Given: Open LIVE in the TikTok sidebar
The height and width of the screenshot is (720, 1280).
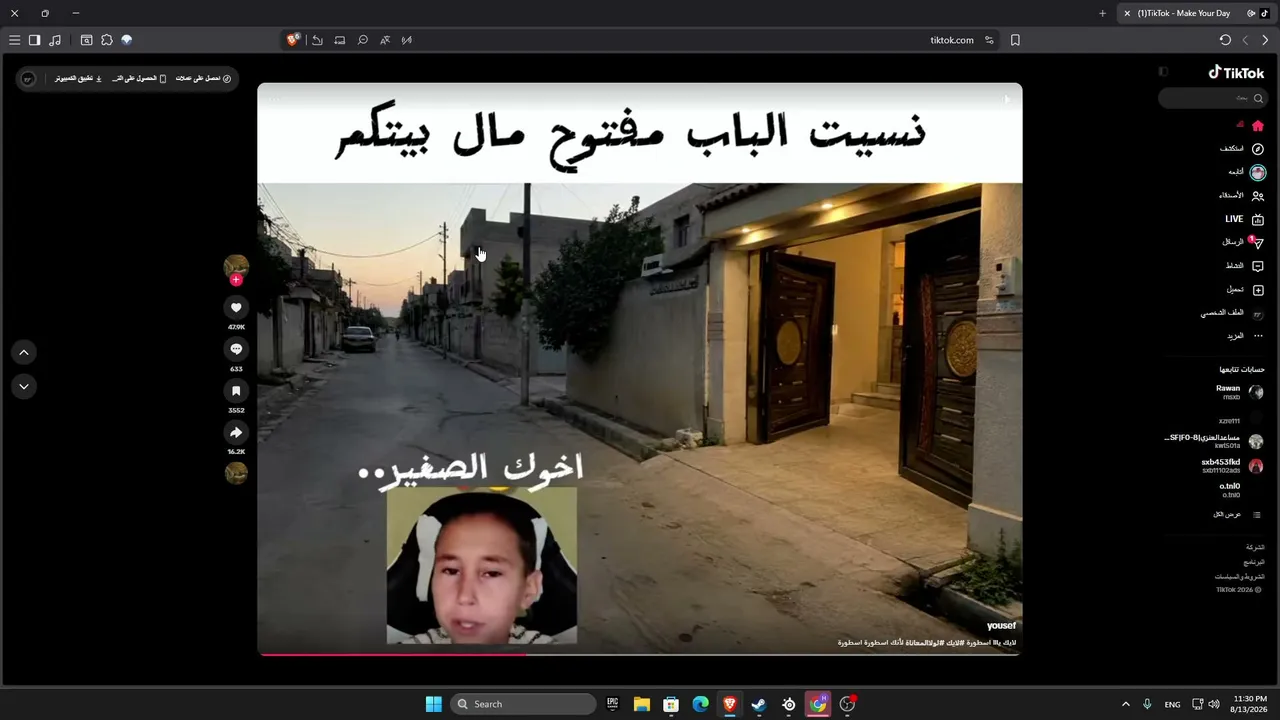Looking at the screenshot, I should (1244, 219).
